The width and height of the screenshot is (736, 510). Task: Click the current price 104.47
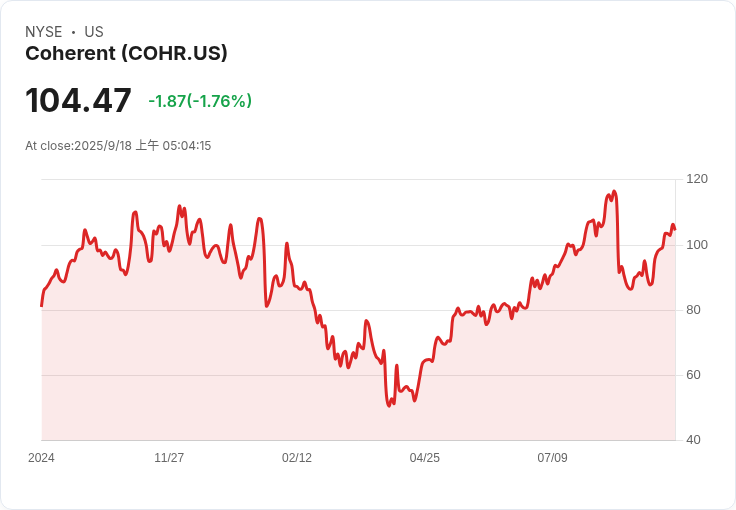coord(78,100)
